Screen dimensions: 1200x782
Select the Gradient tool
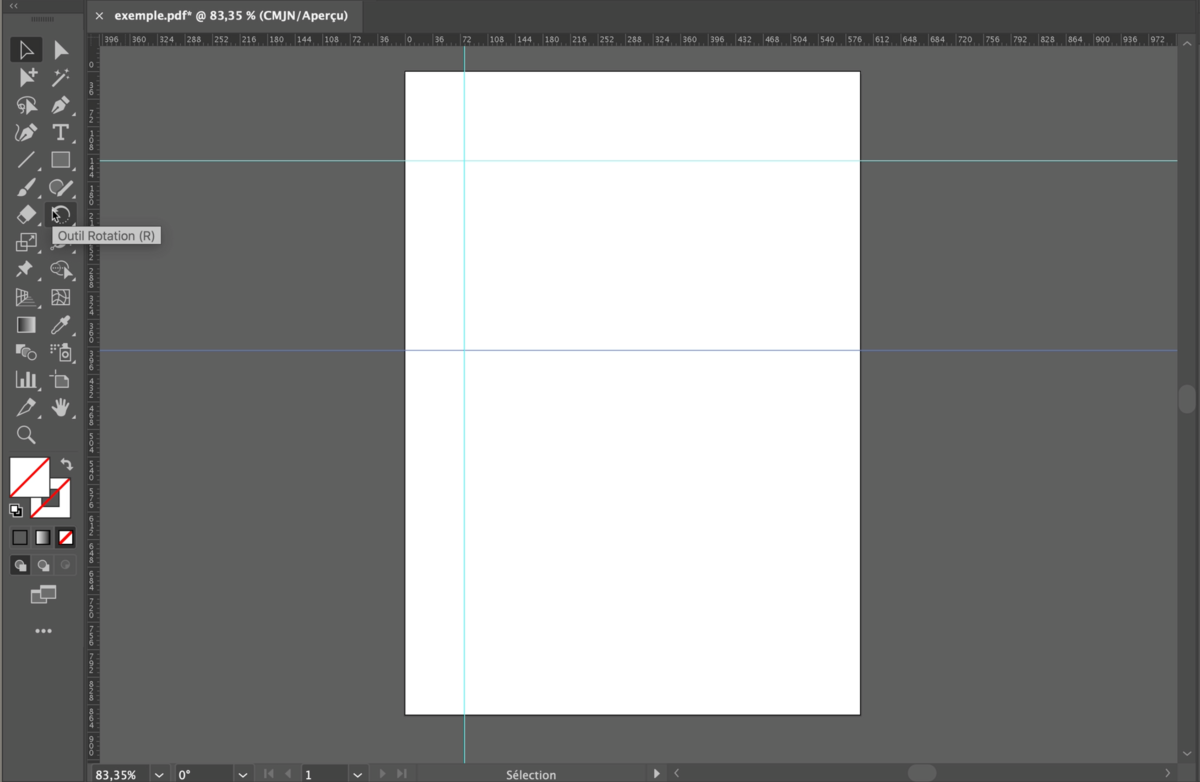click(x=26, y=324)
